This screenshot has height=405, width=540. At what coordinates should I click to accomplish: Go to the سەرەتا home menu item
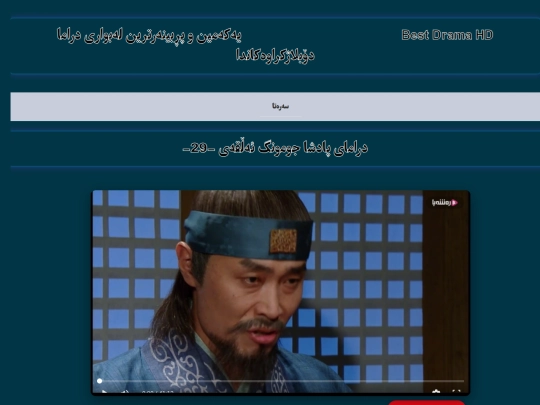click(x=280, y=106)
